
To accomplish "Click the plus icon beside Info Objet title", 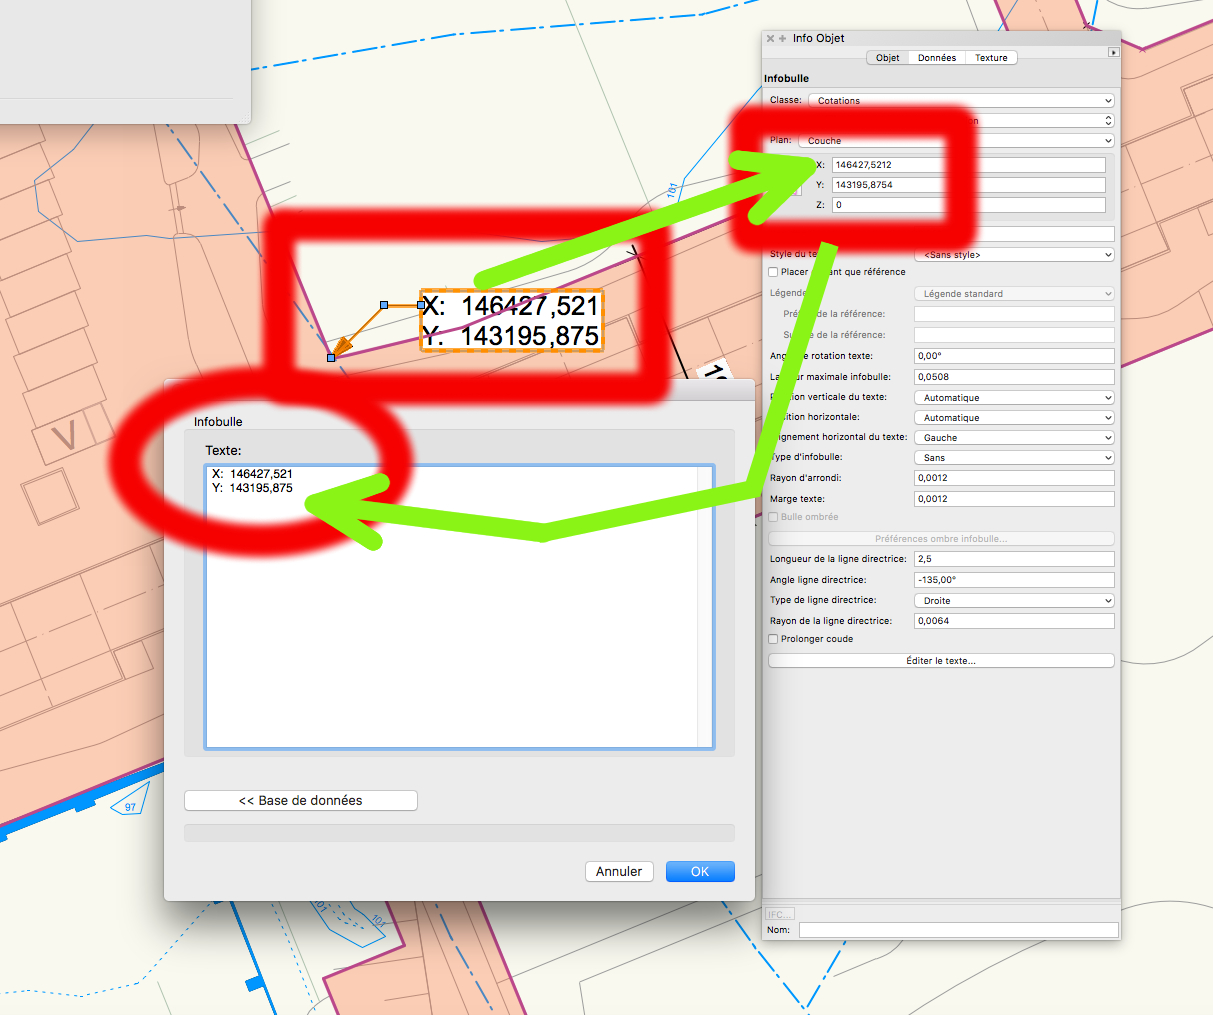I will 783,39.
